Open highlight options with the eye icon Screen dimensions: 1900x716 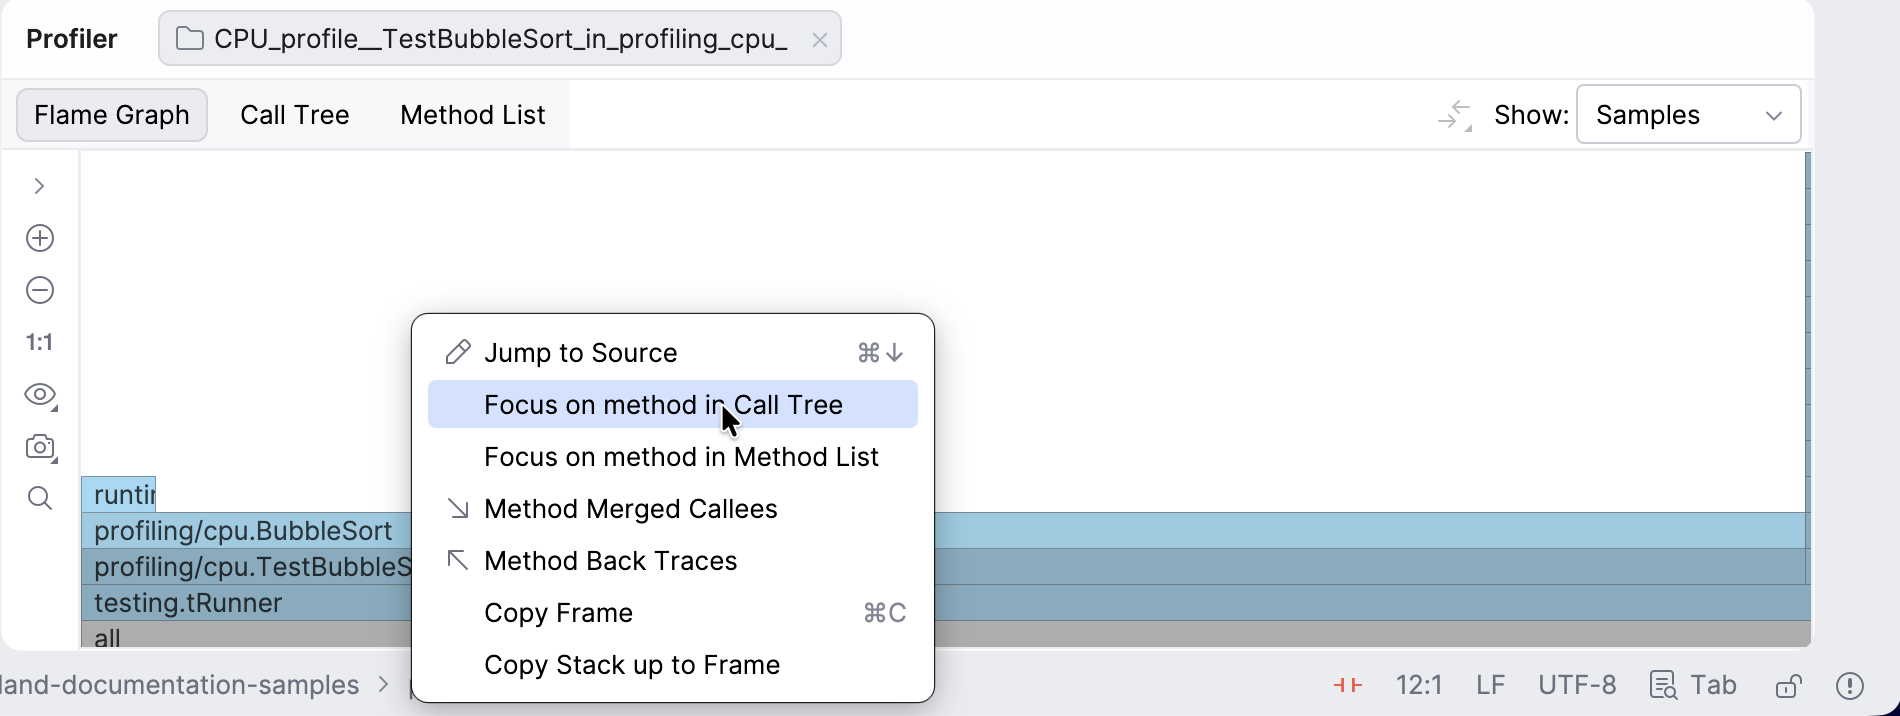[x=38, y=394]
